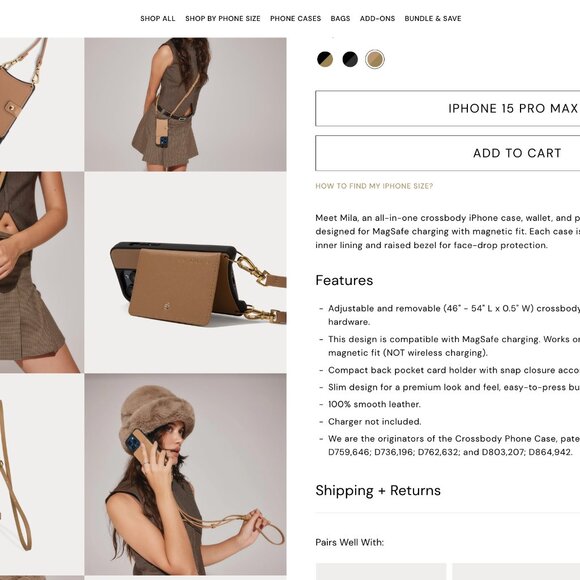Collapse the Features section heading

click(344, 280)
